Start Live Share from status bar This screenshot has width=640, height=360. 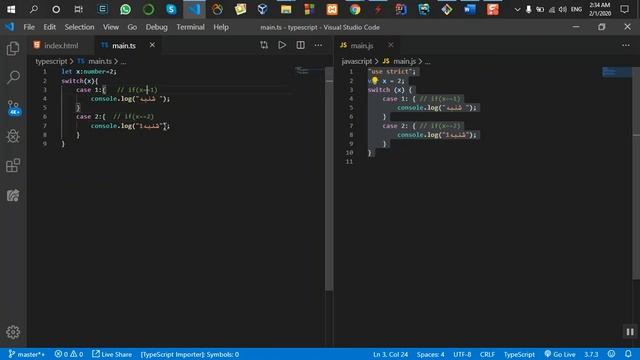[112, 354]
